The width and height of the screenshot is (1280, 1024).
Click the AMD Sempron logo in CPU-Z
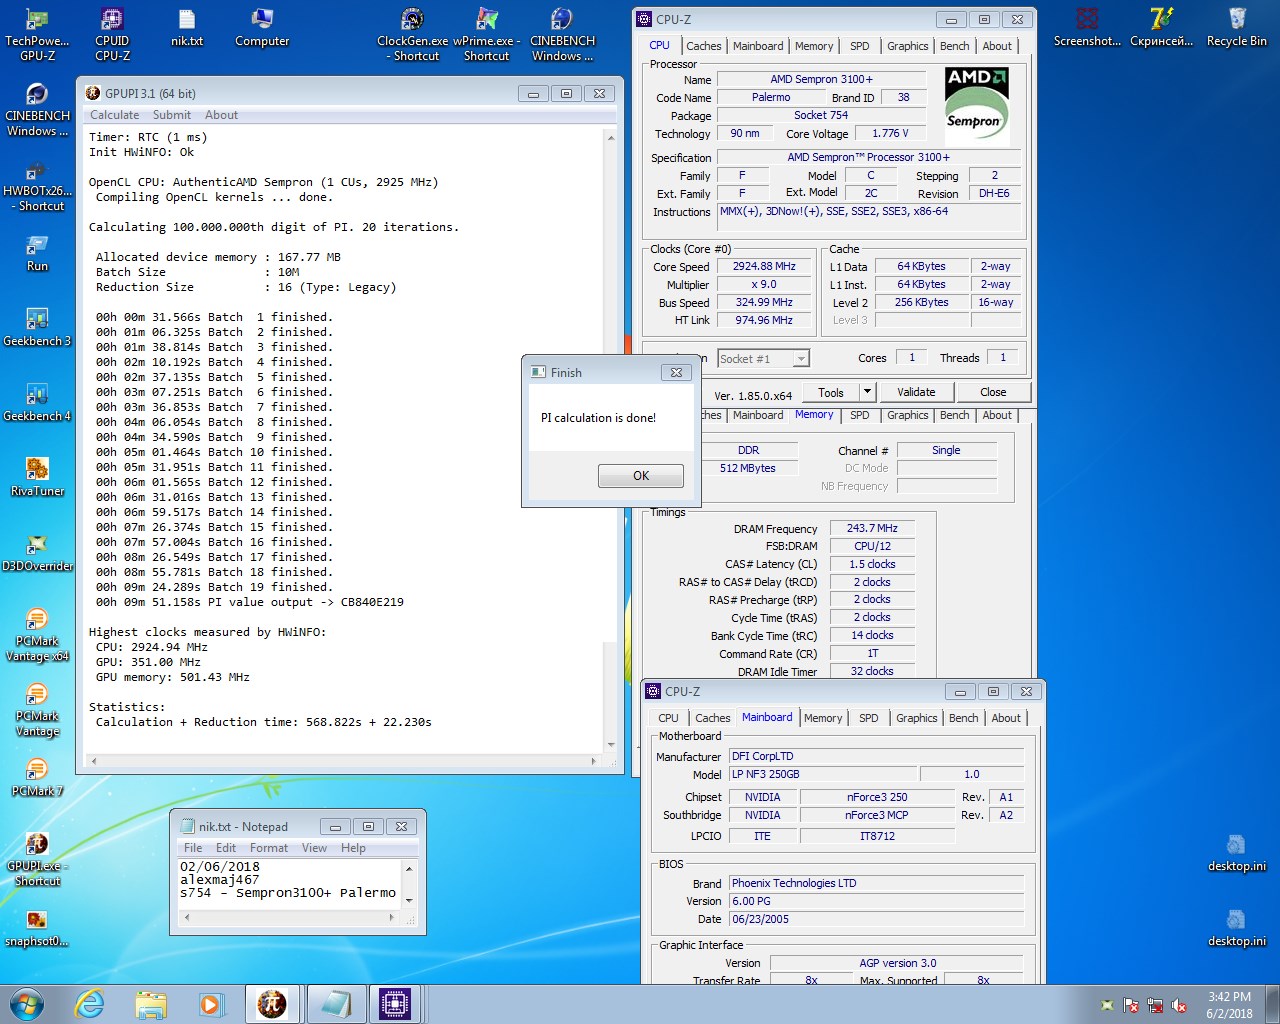[x=976, y=106]
